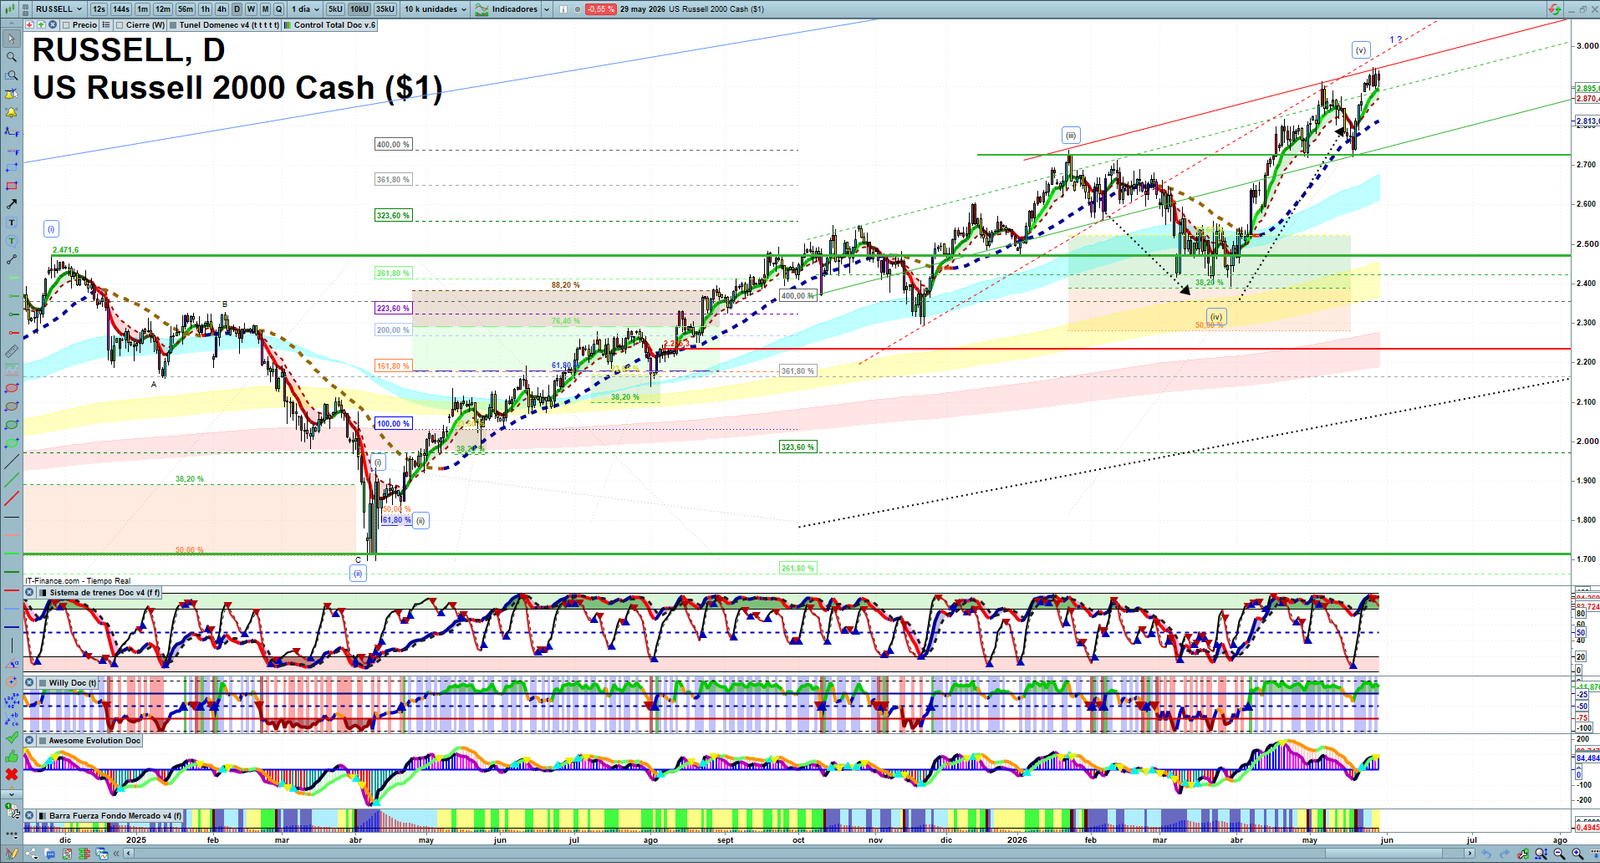The height and width of the screenshot is (863, 1600).
Task: Click the (iv) wave label on chart
Action: tap(1215, 317)
